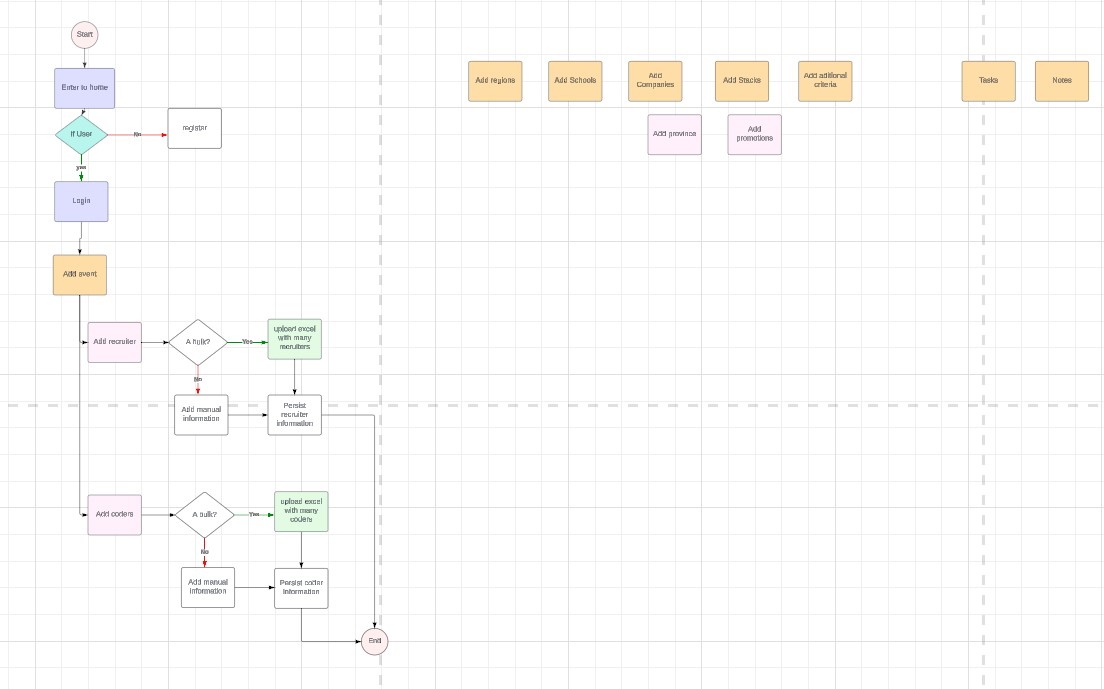The width and height of the screenshot is (1104, 689).
Task: Select the Add Stacks box
Action: [x=742, y=81]
